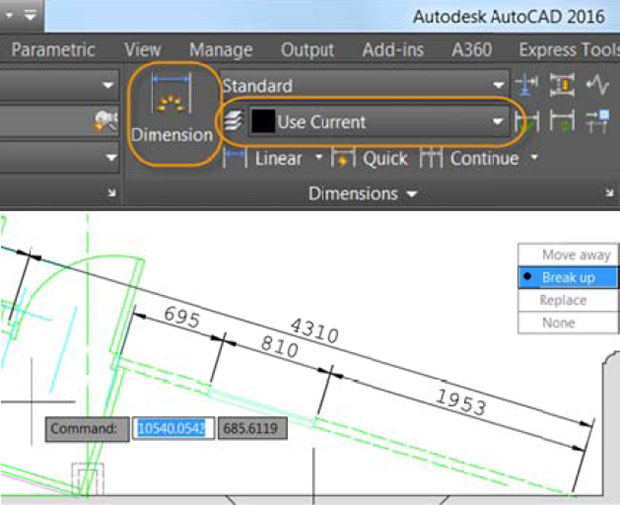
Task: Click the Reassociate dimension icon
Action: tap(597, 121)
